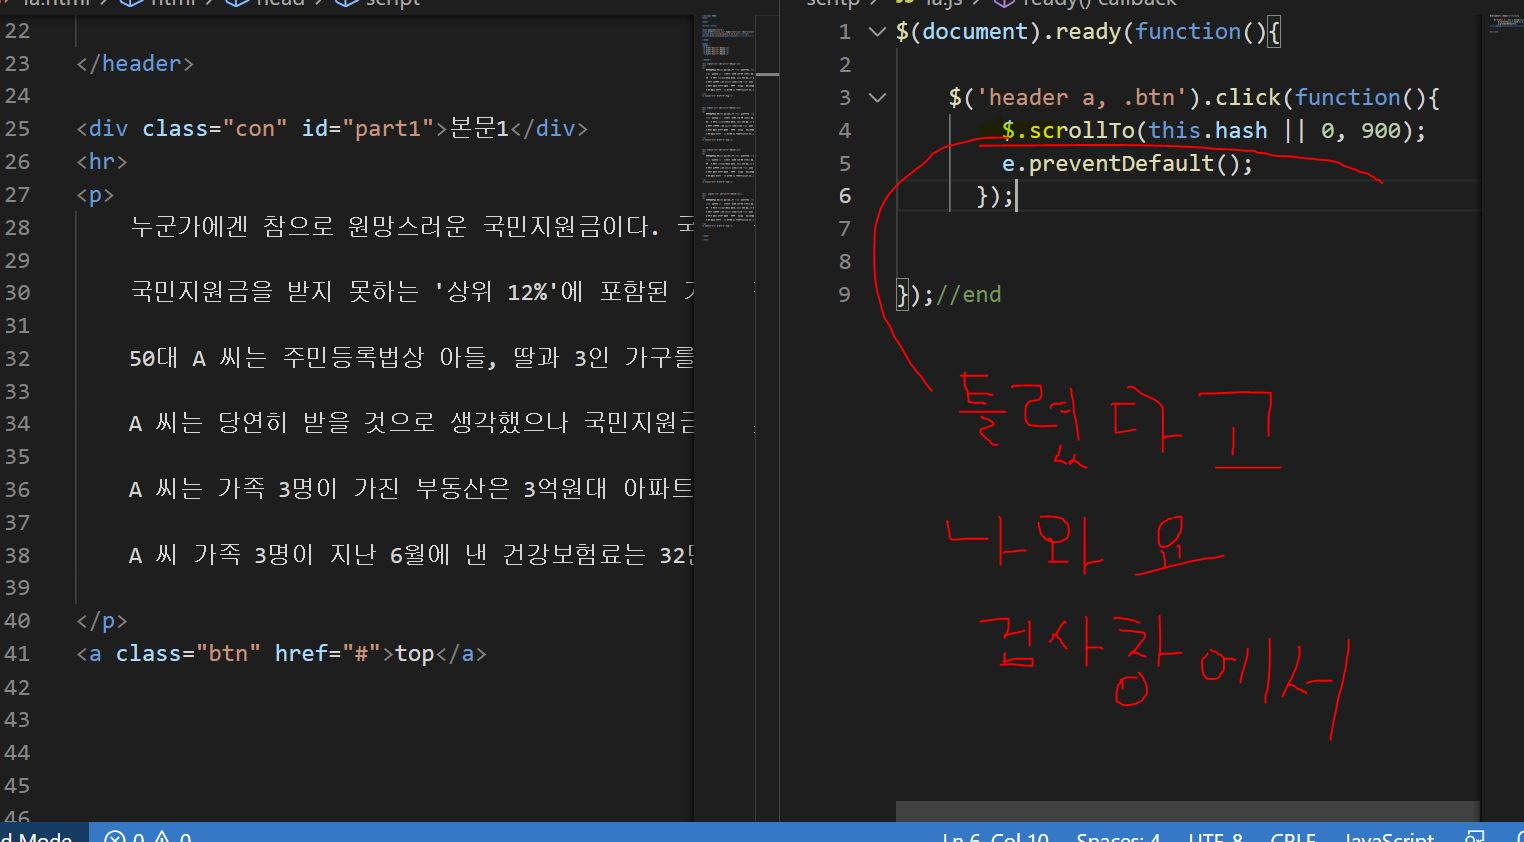This screenshot has height=842, width=1524.
Task: Click the '<hr>' tag on line 26
Action: coord(102,162)
